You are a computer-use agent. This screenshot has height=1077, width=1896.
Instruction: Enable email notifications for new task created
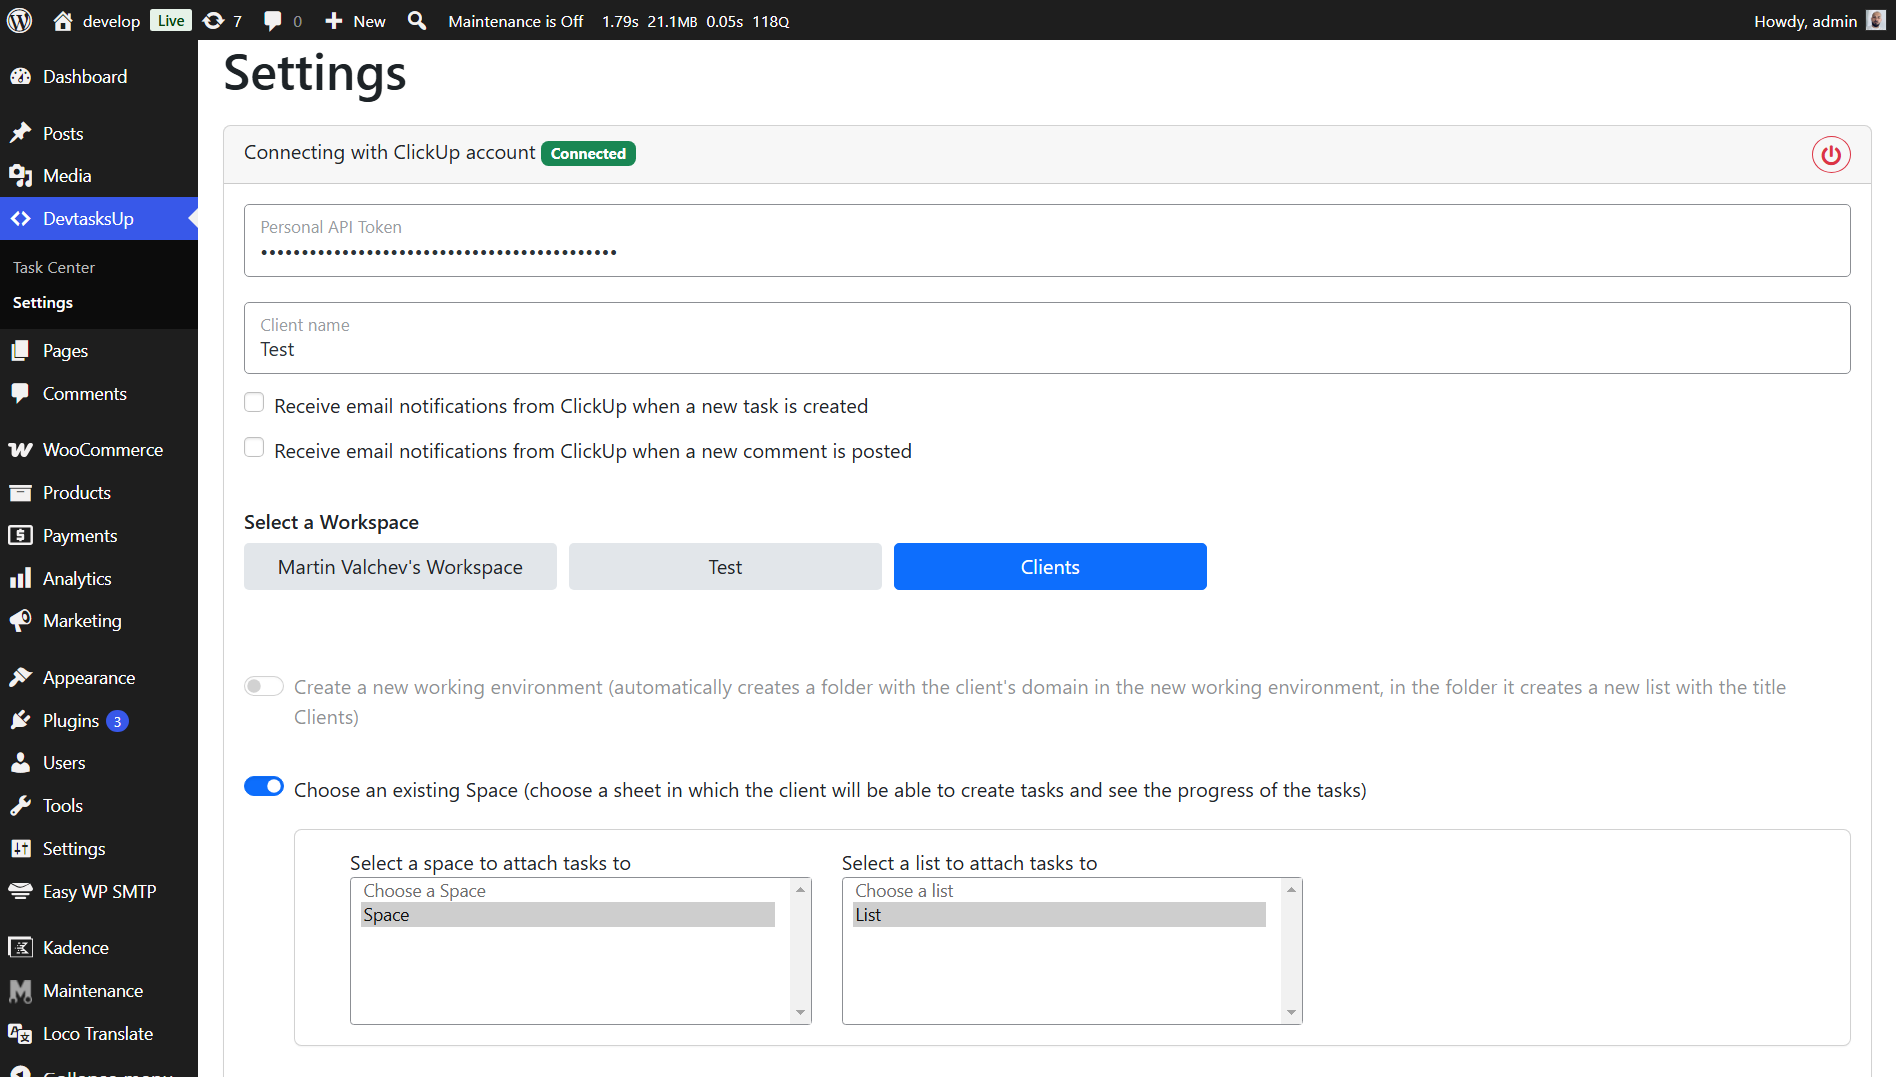point(254,402)
